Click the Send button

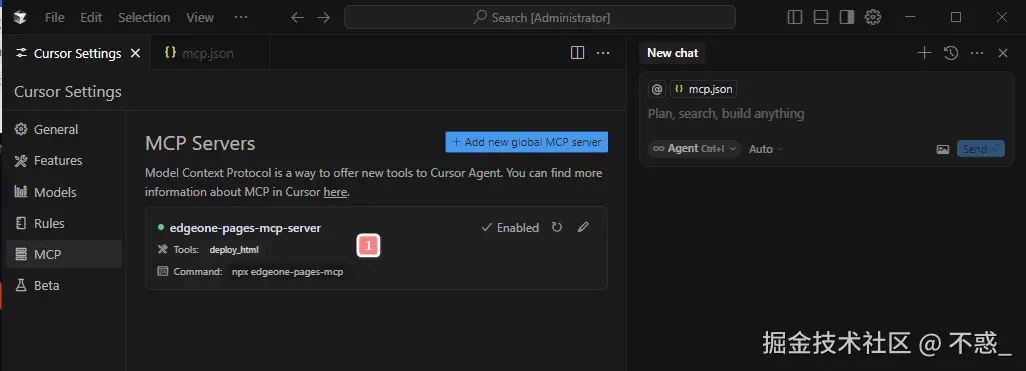[980, 149]
